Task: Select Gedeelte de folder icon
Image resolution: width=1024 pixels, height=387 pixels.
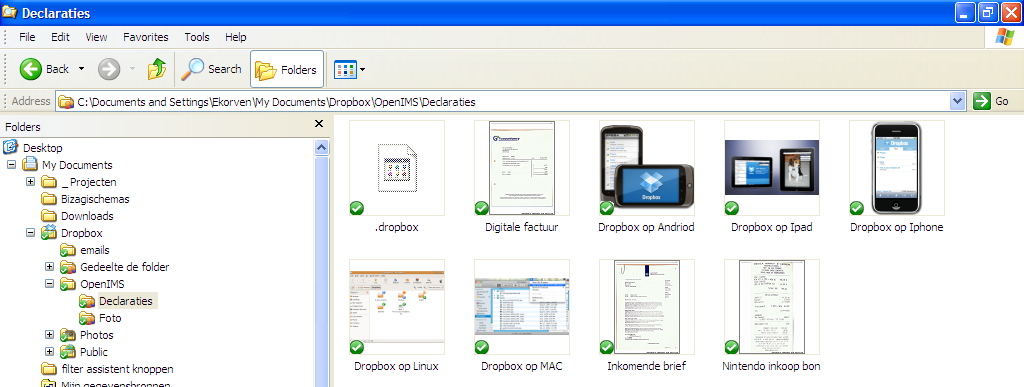Action: point(68,267)
